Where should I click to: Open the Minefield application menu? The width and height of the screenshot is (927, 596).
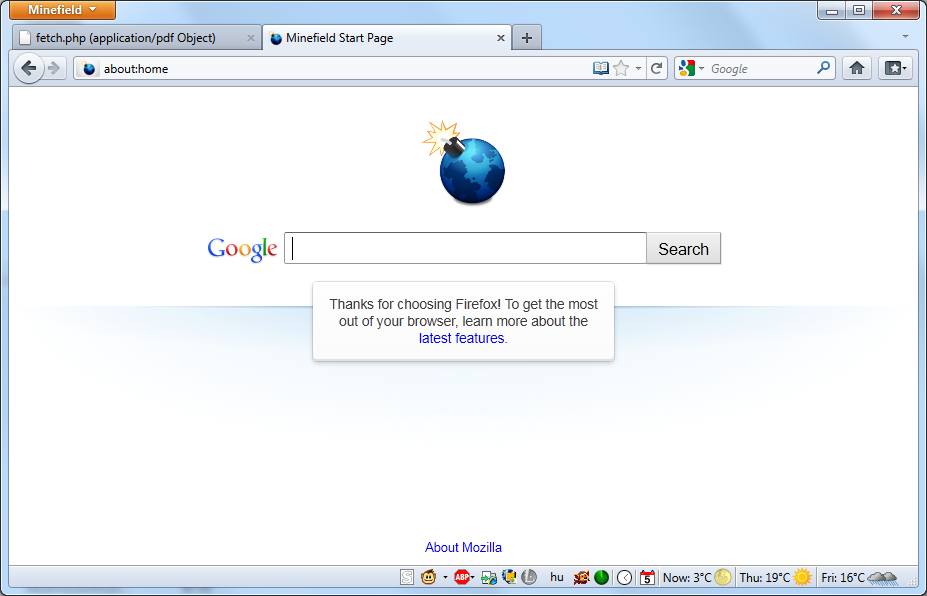(x=62, y=9)
